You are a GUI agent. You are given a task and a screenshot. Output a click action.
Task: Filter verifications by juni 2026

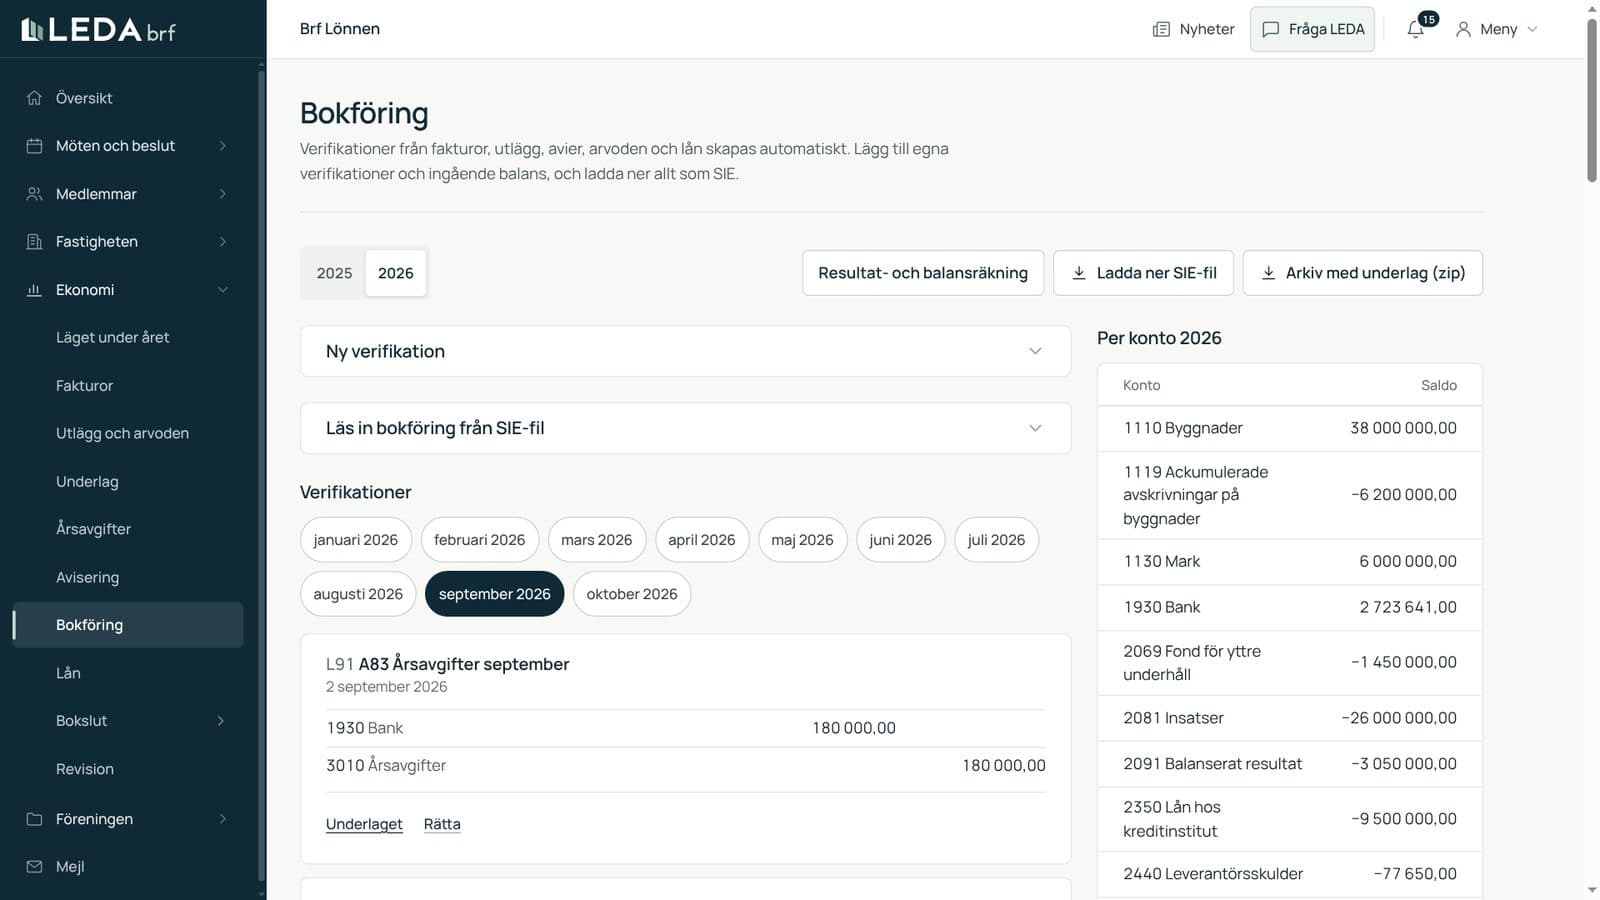(x=901, y=540)
